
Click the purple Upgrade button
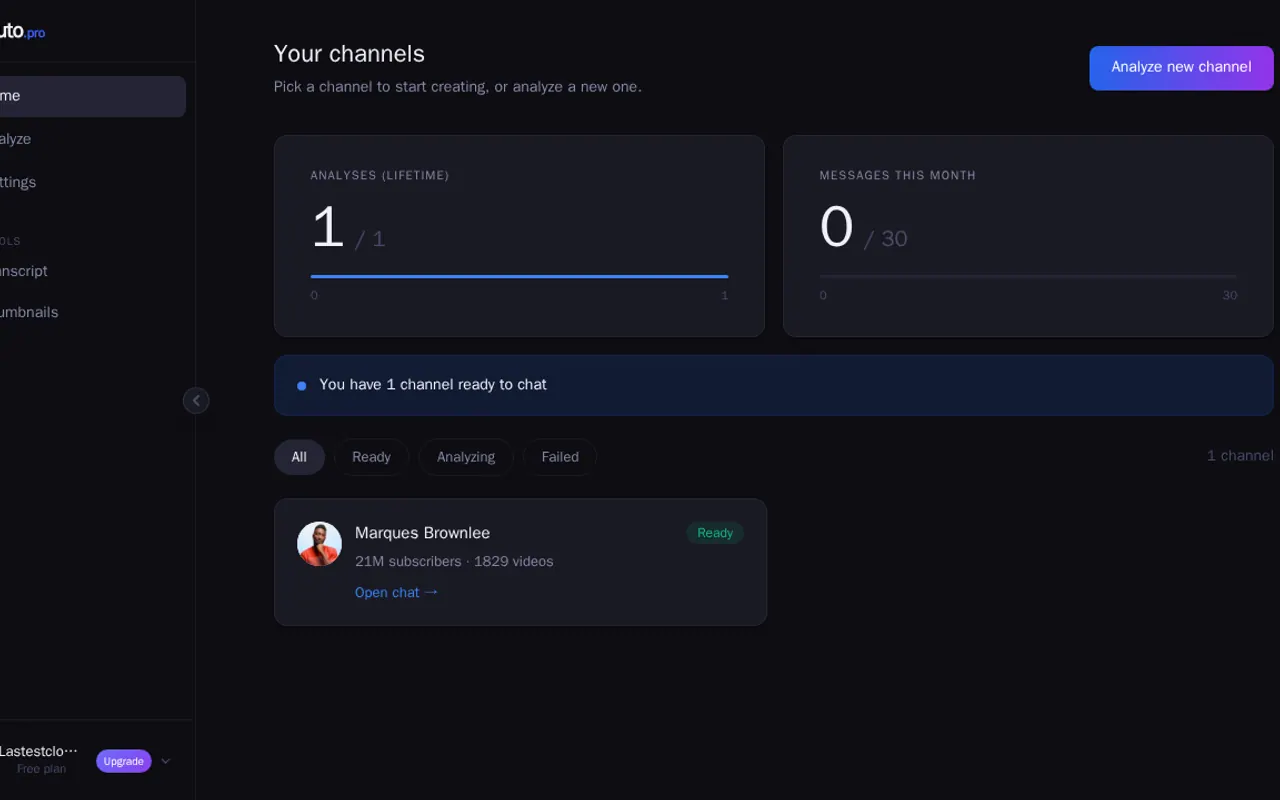coord(124,761)
